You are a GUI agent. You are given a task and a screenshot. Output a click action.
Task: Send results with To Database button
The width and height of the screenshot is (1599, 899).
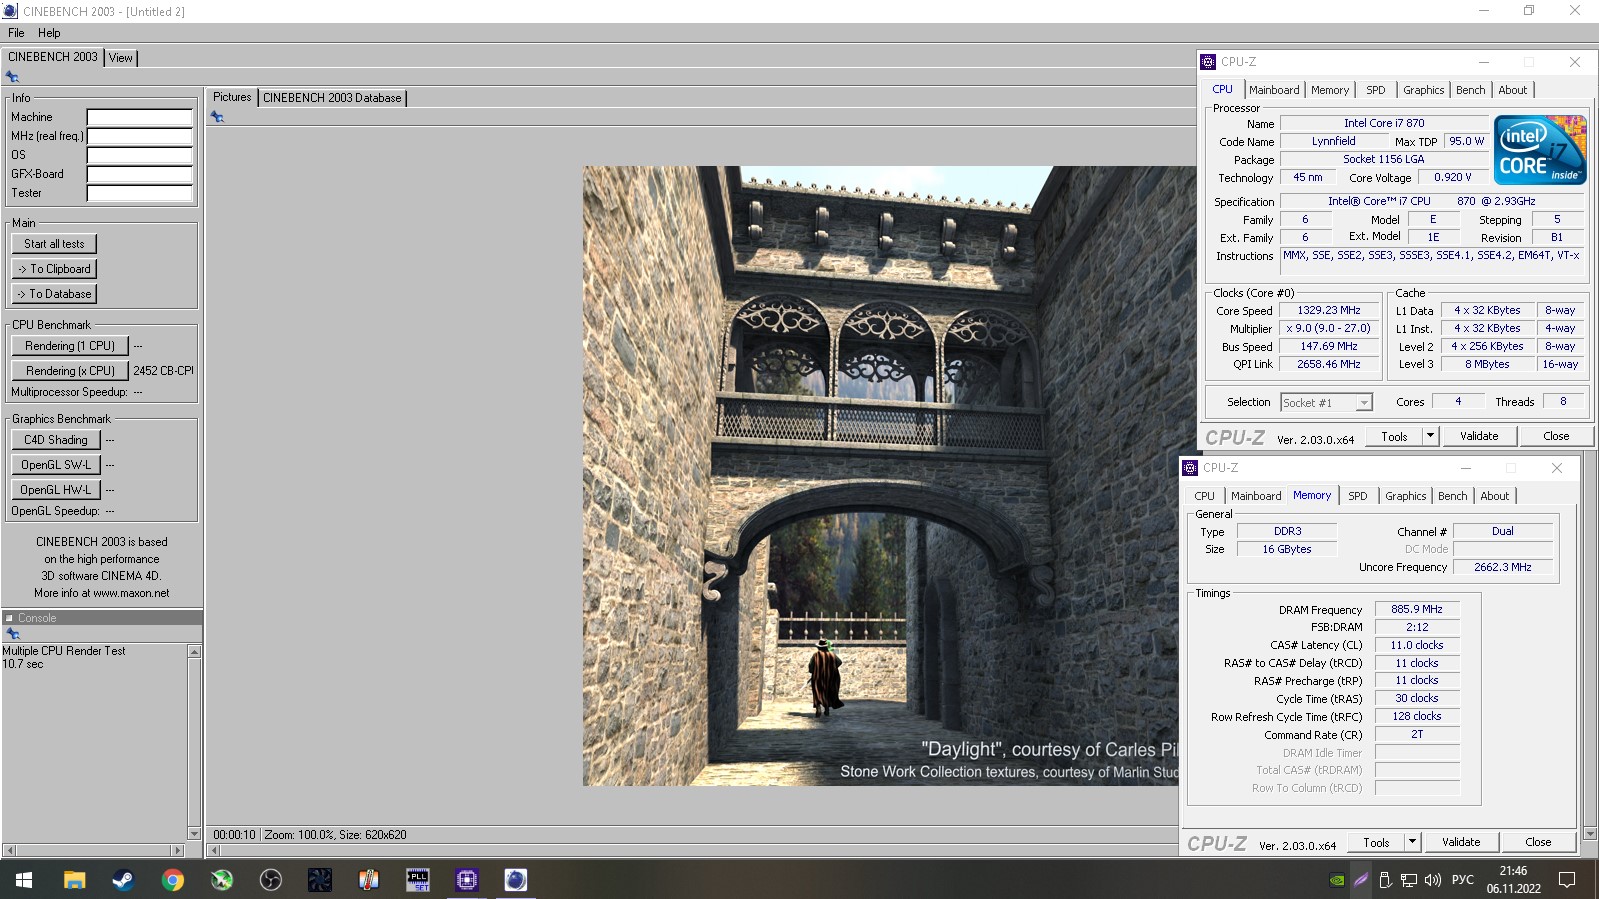(x=54, y=294)
